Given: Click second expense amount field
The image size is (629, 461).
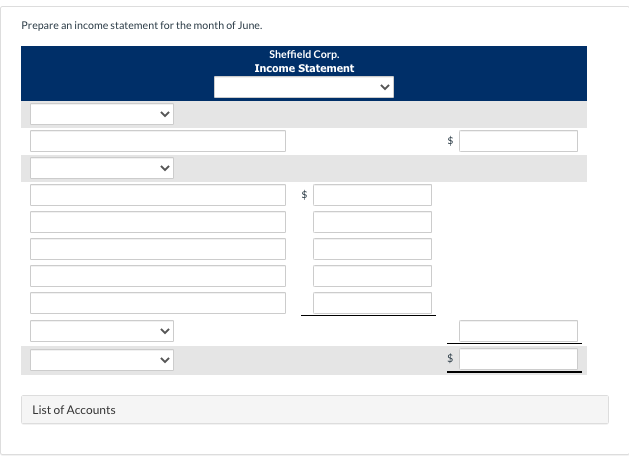Looking at the screenshot, I should [372, 222].
